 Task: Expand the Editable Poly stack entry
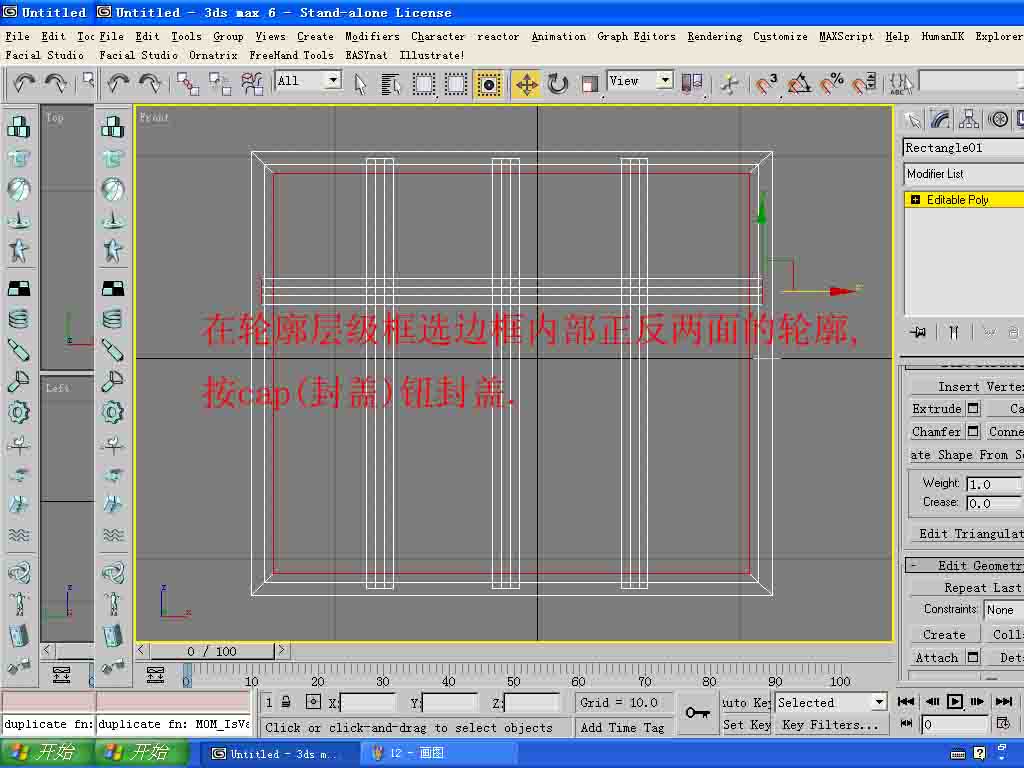[x=915, y=200]
